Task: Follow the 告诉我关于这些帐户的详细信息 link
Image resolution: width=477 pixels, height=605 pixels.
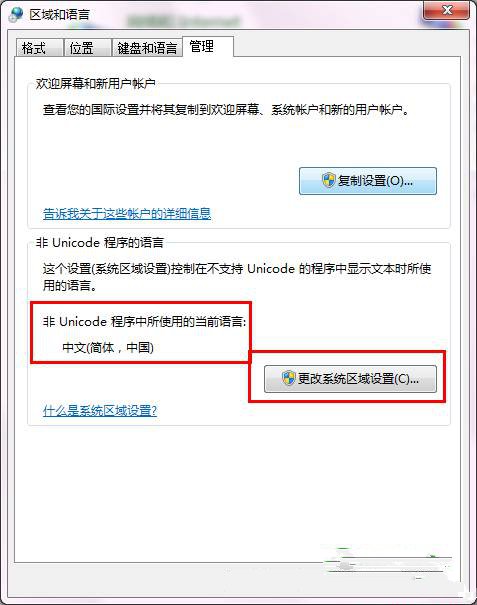Action: coord(127,213)
